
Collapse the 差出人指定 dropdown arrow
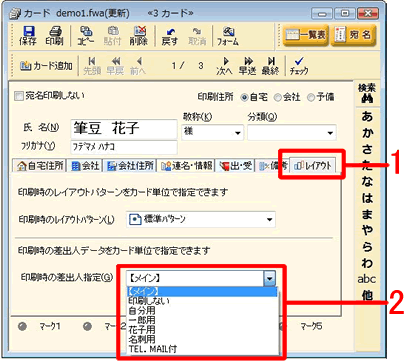269,278
